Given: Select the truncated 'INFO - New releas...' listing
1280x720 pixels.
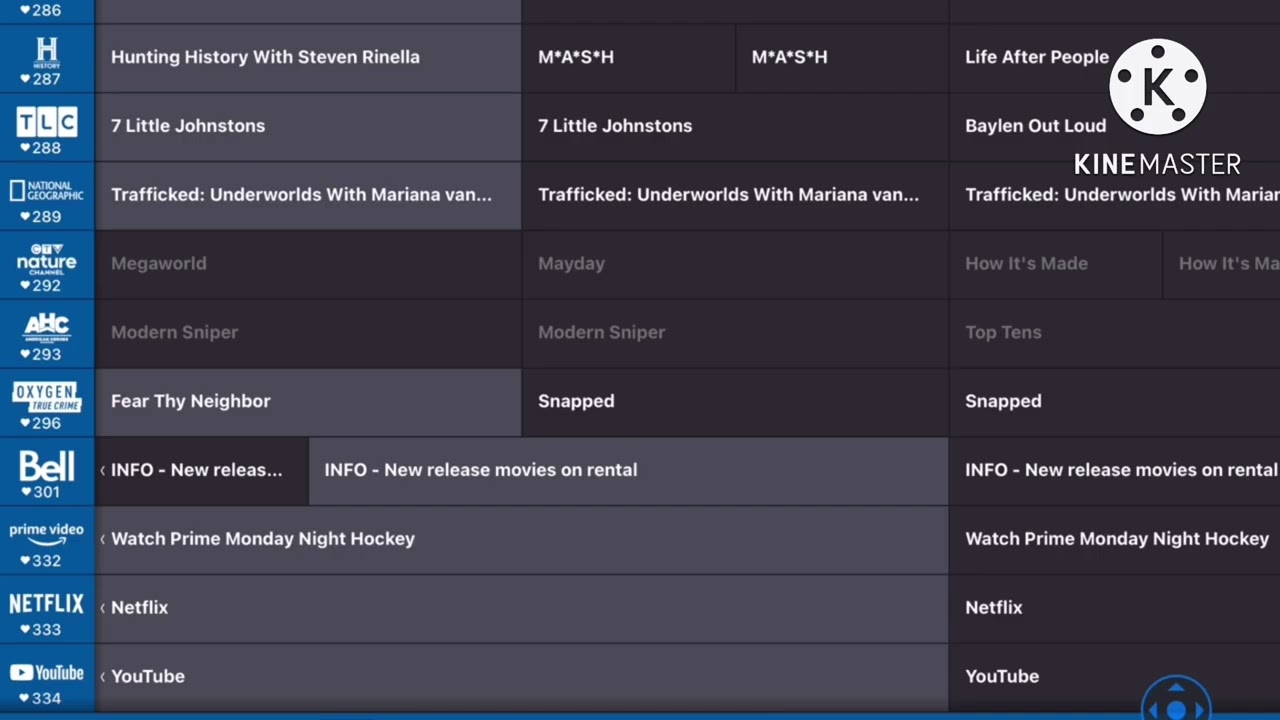Looking at the screenshot, I should pyautogui.click(x=202, y=470).
